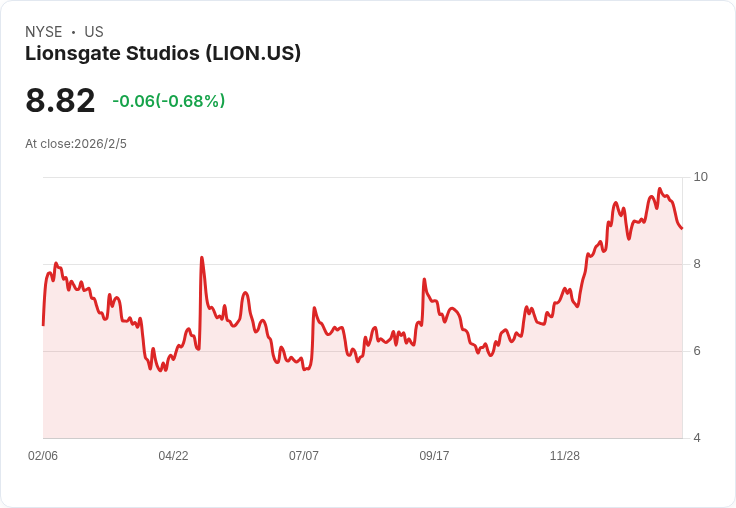The height and width of the screenshot is (508, 736).
Task: Click the leftmost start of the price line
Action: (x=43, y=324)
